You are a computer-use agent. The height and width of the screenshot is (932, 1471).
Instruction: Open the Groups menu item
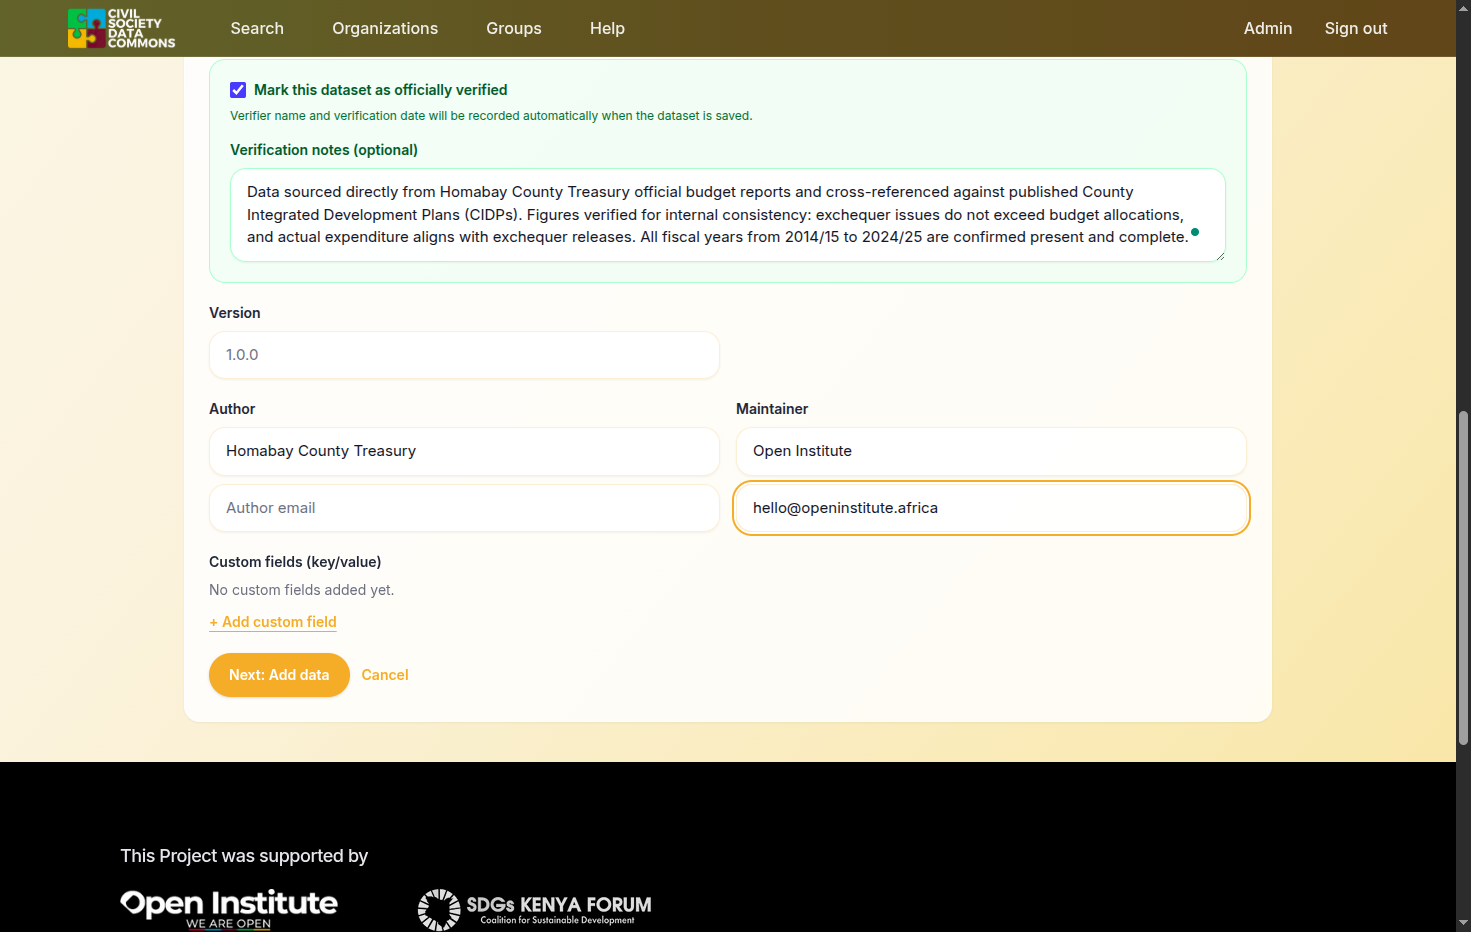tap(514, 28)
